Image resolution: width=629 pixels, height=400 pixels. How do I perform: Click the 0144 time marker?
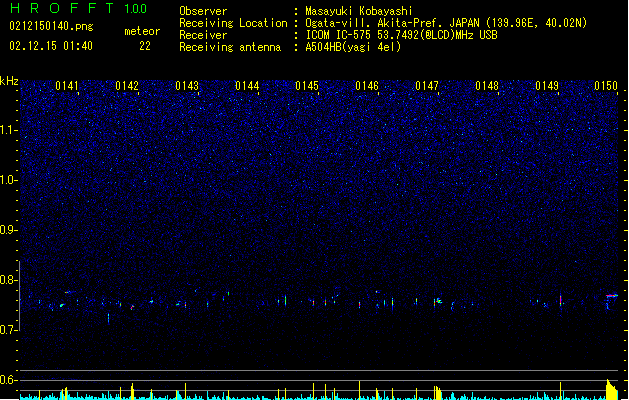[x=247, y=86]
